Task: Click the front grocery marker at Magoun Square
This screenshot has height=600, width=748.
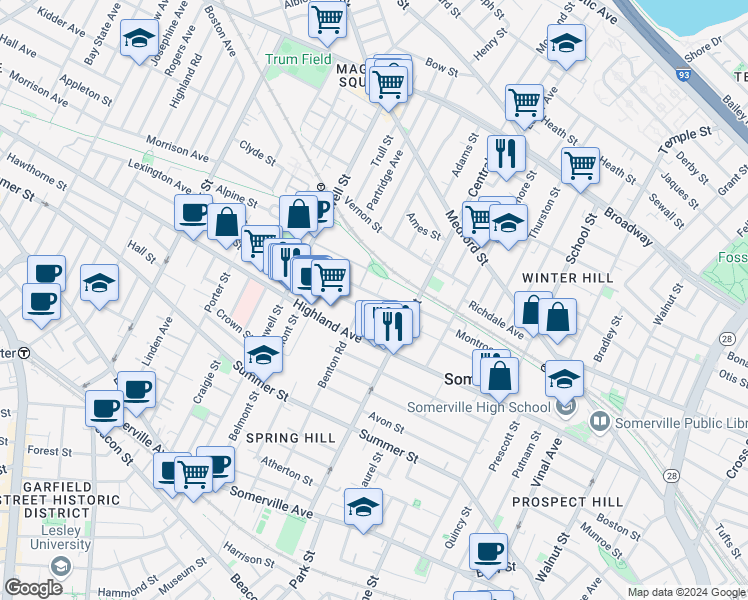Action: click(388, 86)
